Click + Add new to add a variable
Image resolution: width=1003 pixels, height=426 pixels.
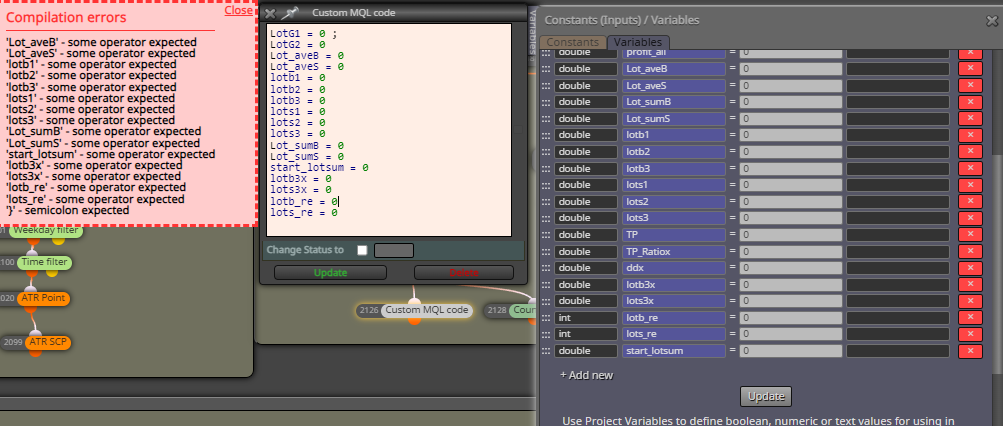coord(586,375)
